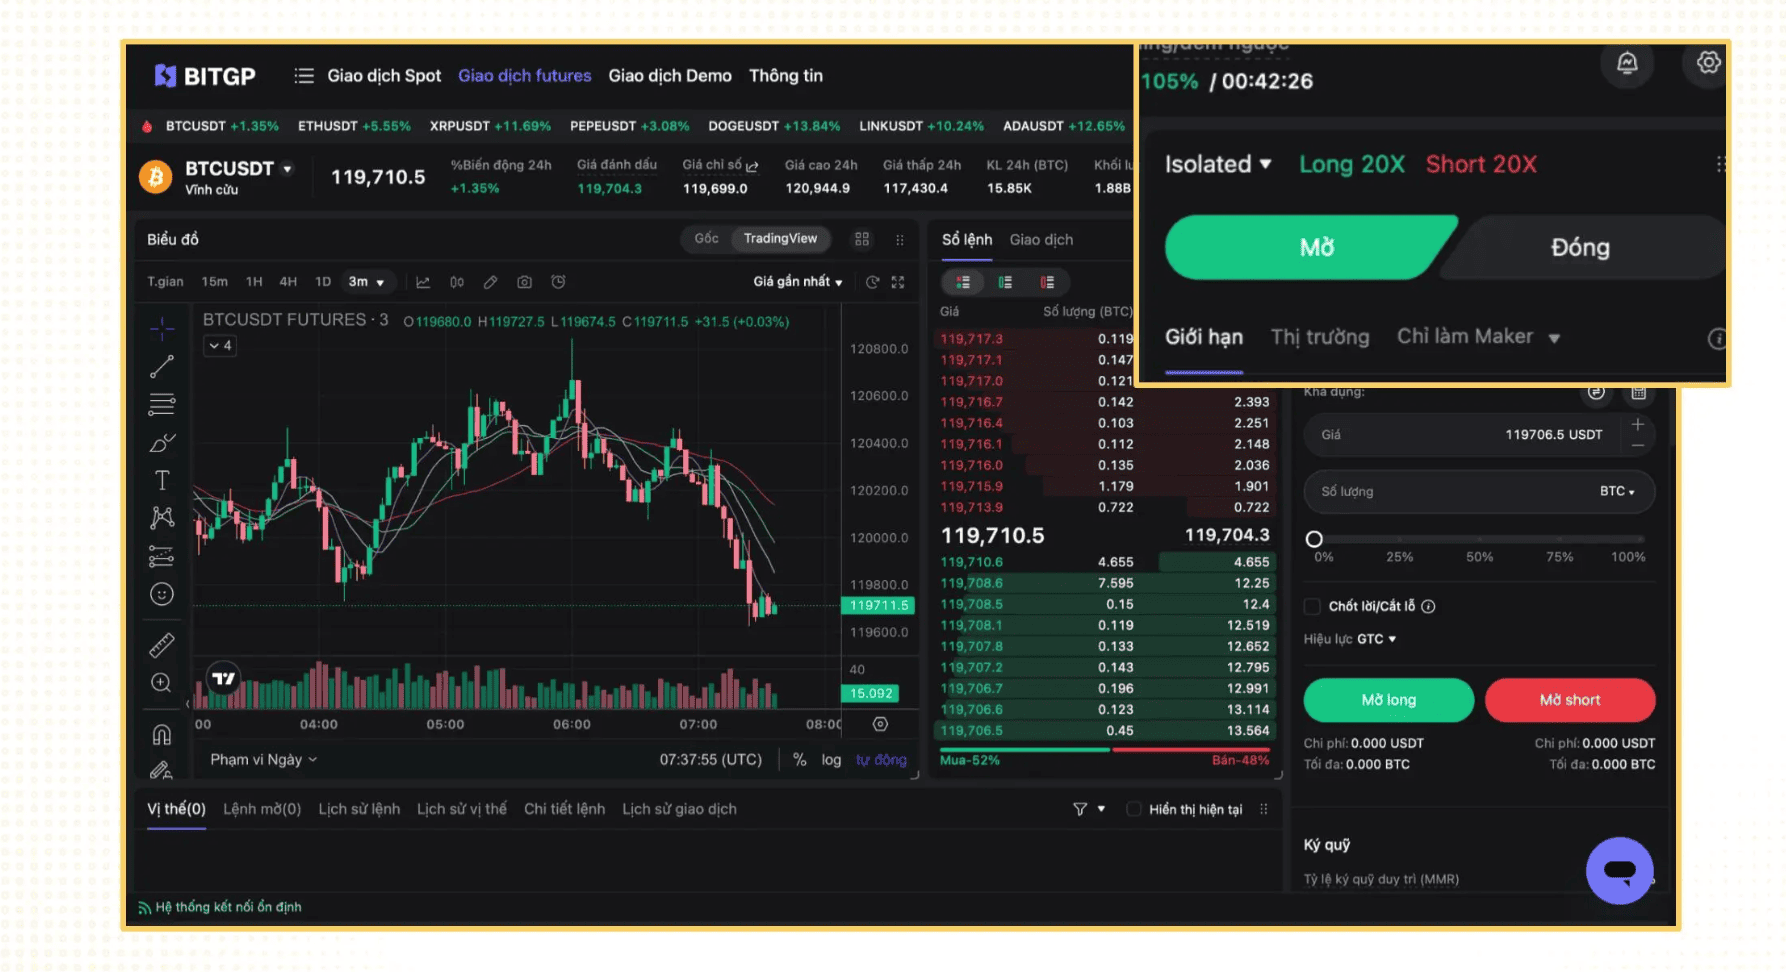The height and width of the screenshot is (972, 1786).
Task: Open the price alert clock icon
Action: (558, 282)
